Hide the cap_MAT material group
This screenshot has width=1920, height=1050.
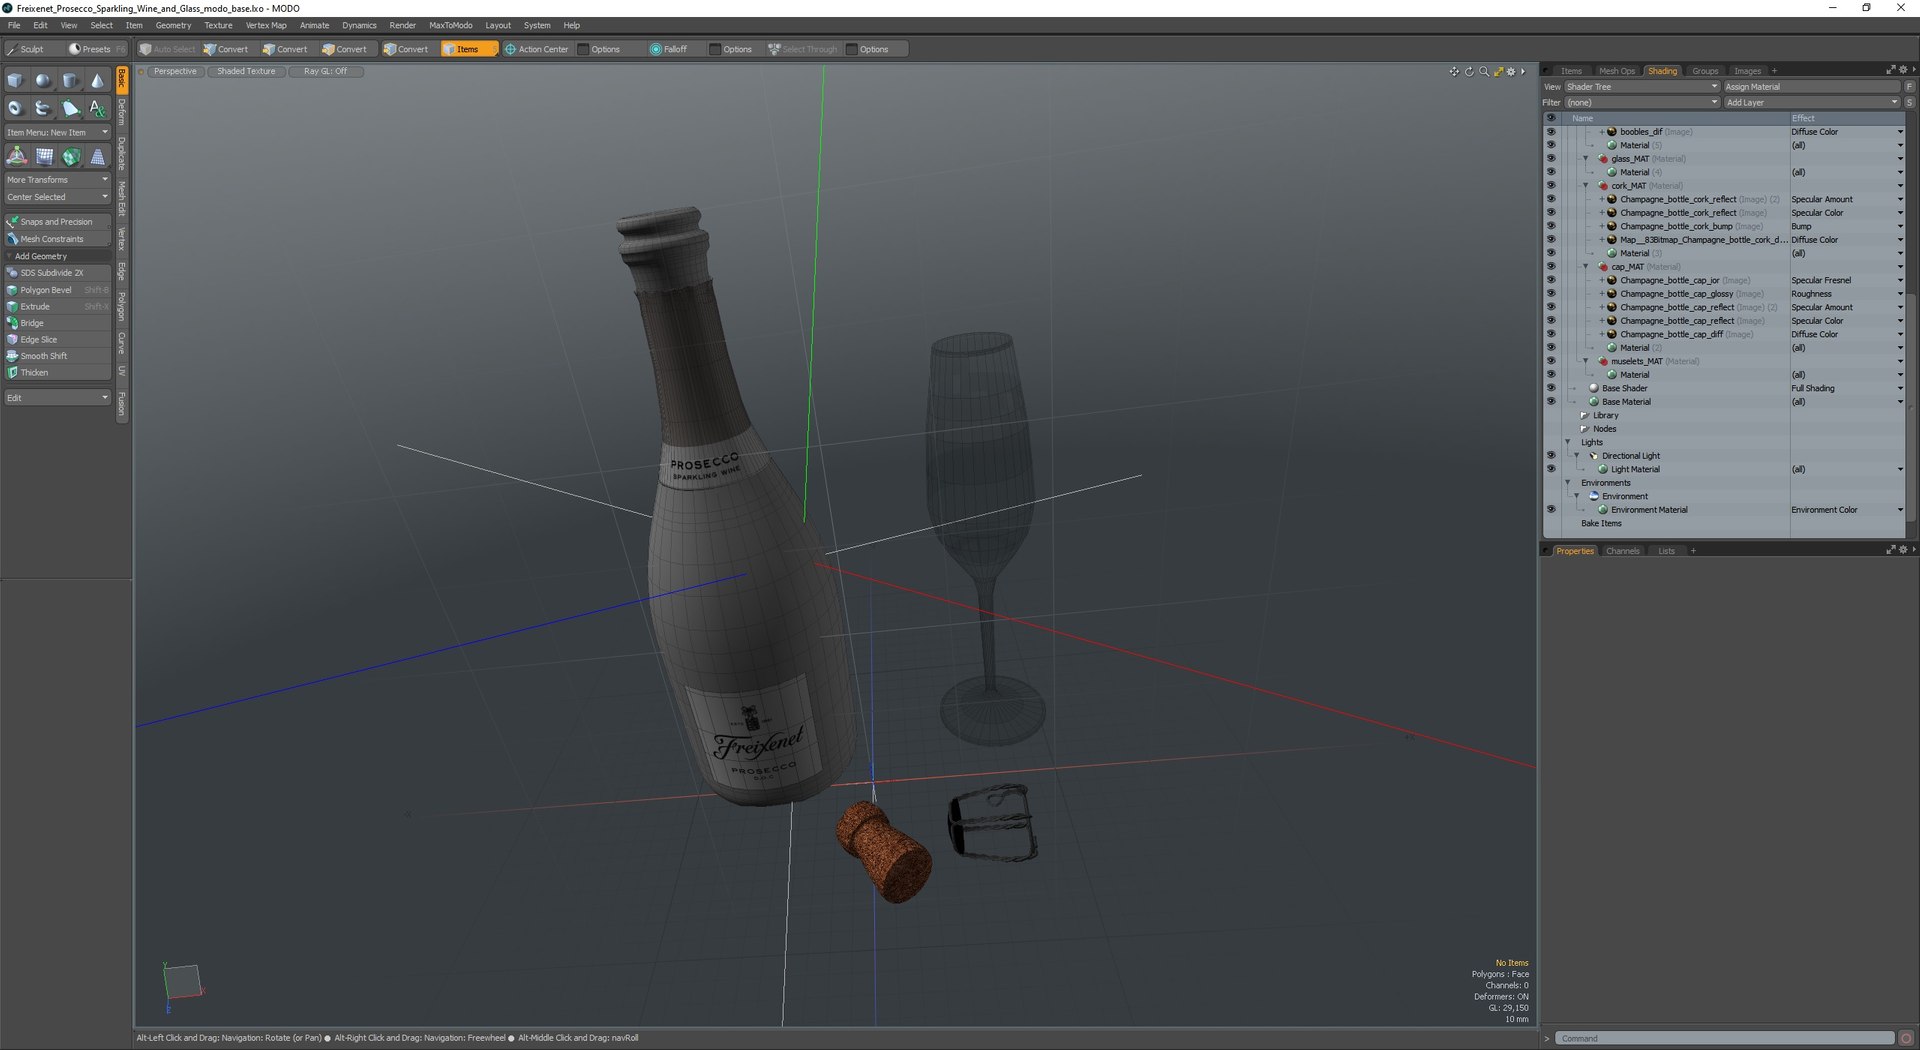pyautogui.click(x=1551, y=267)
